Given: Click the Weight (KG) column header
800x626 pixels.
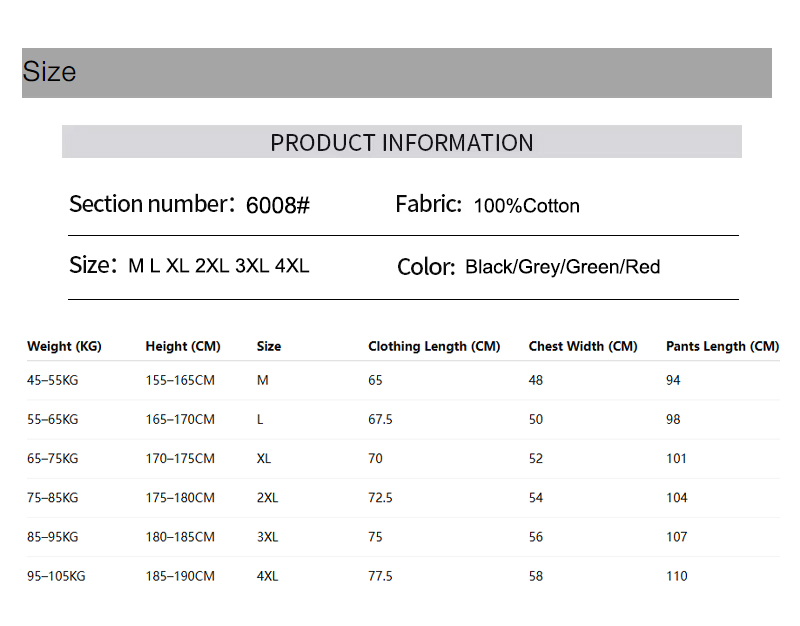Looking at the screenshot, I should 64,346.
